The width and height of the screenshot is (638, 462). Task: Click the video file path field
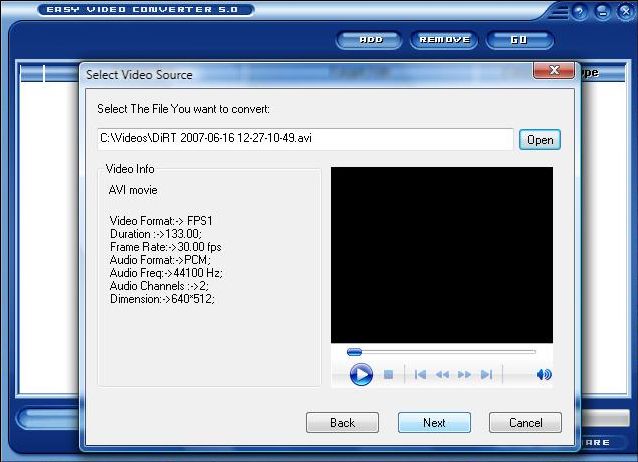[x=304, y=139]
